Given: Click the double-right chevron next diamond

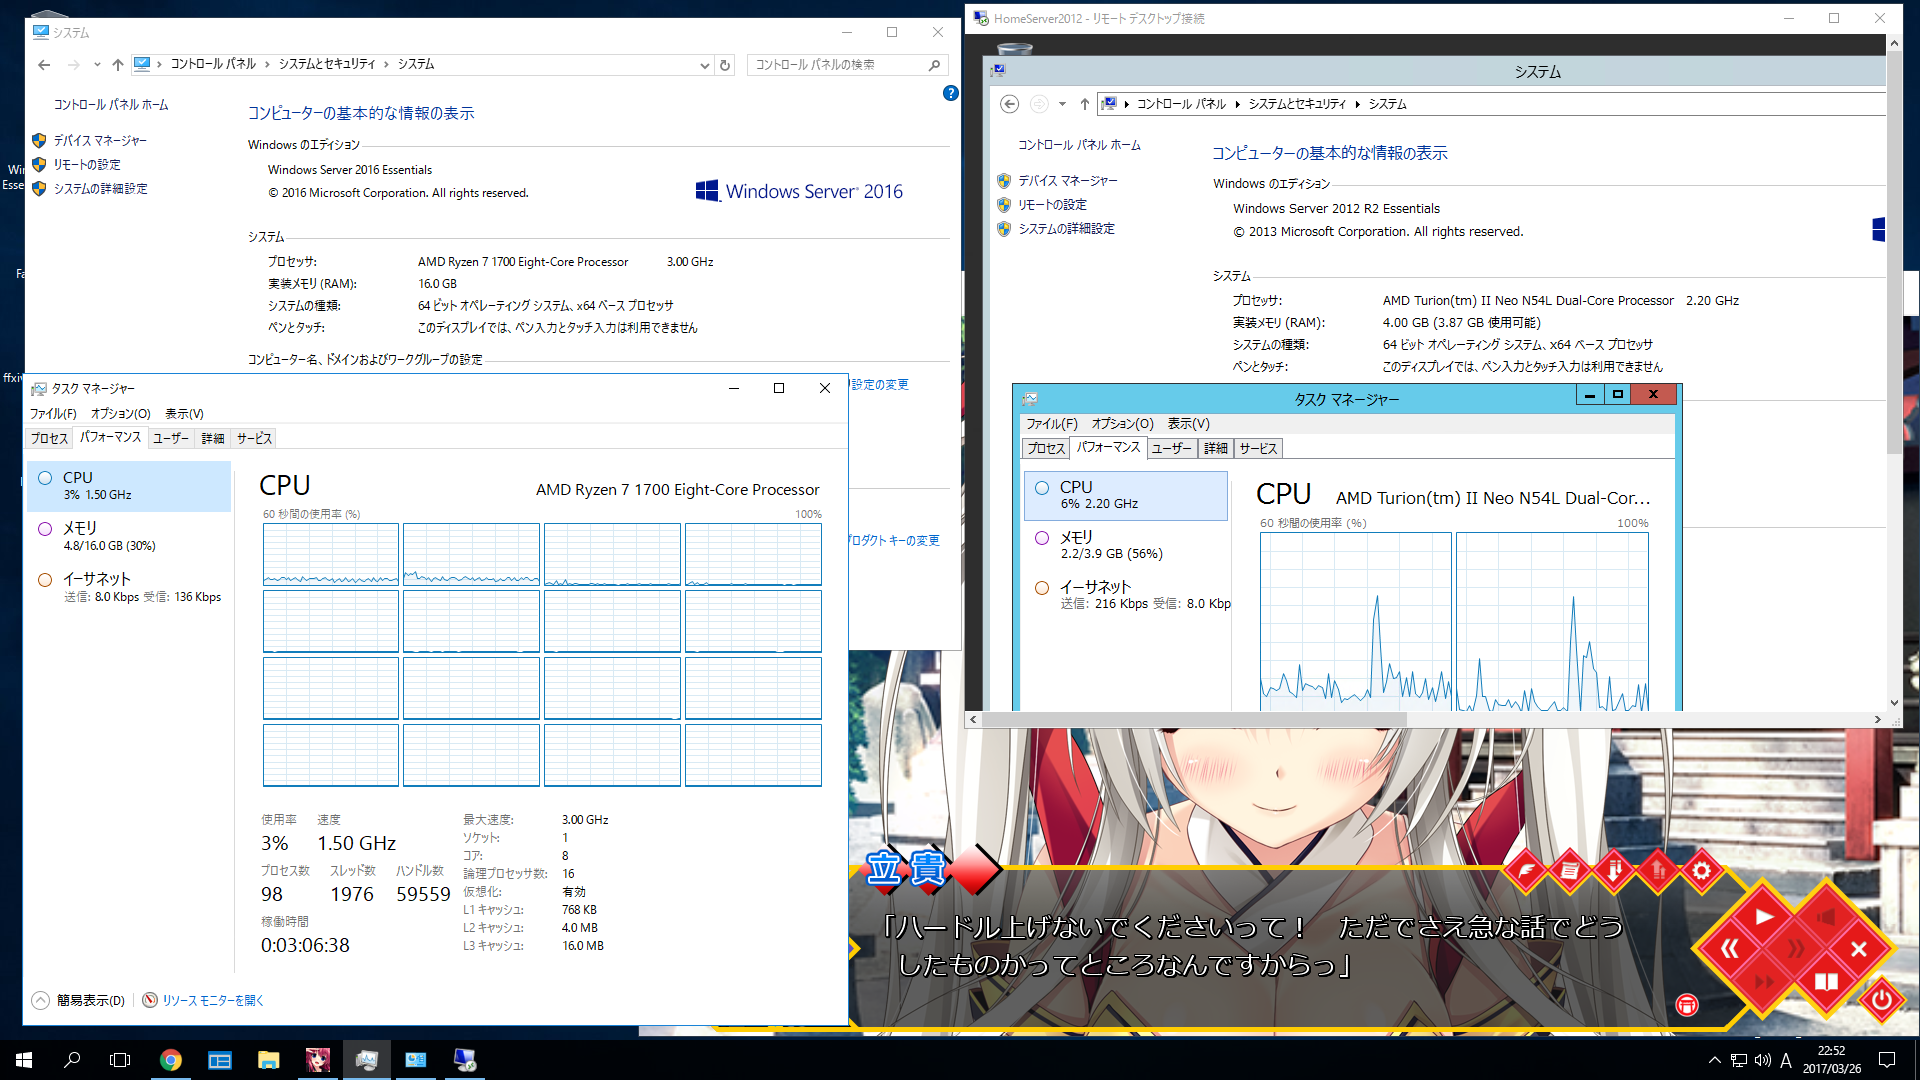Looking at the screenshot, I should pyautogui.click(x=1795, y=949).
